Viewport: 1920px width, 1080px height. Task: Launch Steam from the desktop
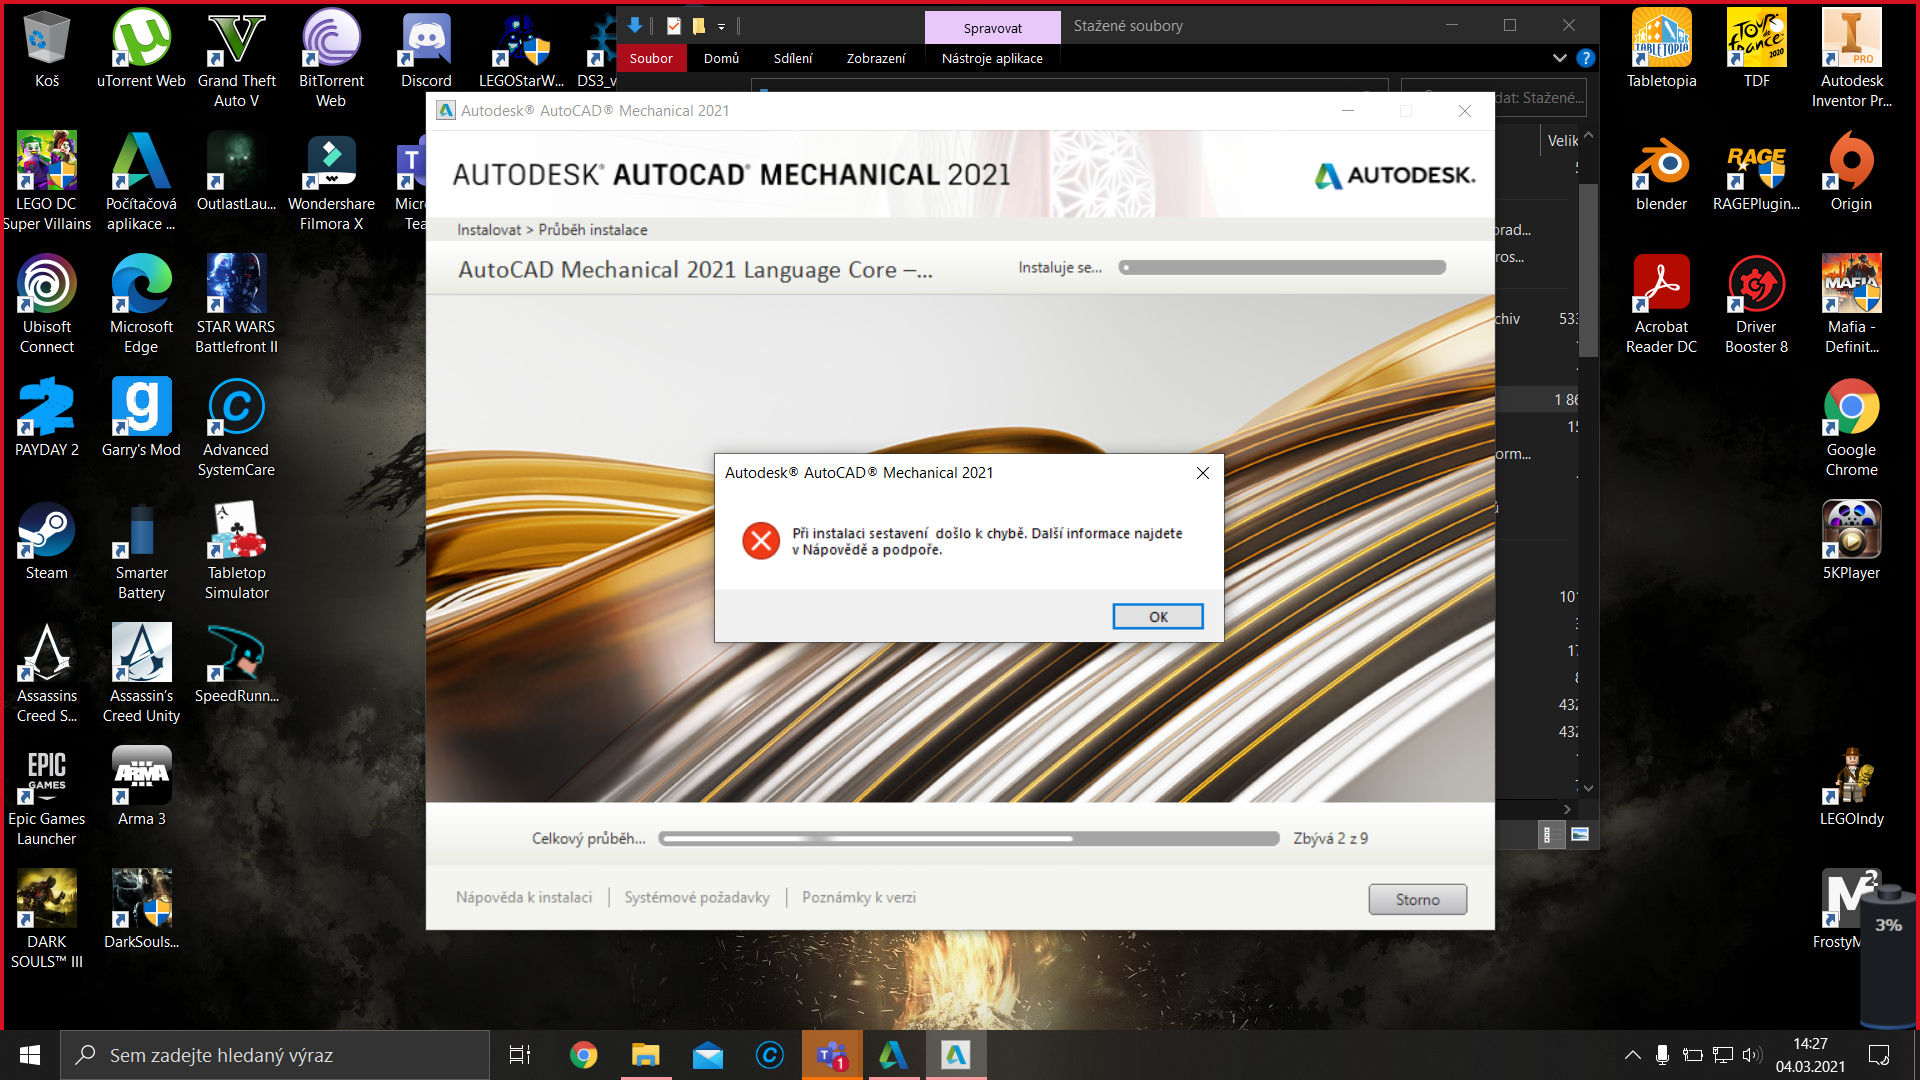point(46,530)
